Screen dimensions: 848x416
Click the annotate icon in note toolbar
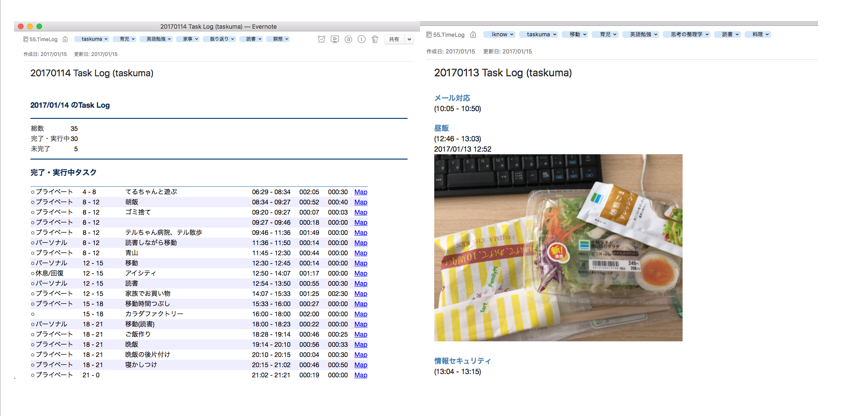[348, 40]
